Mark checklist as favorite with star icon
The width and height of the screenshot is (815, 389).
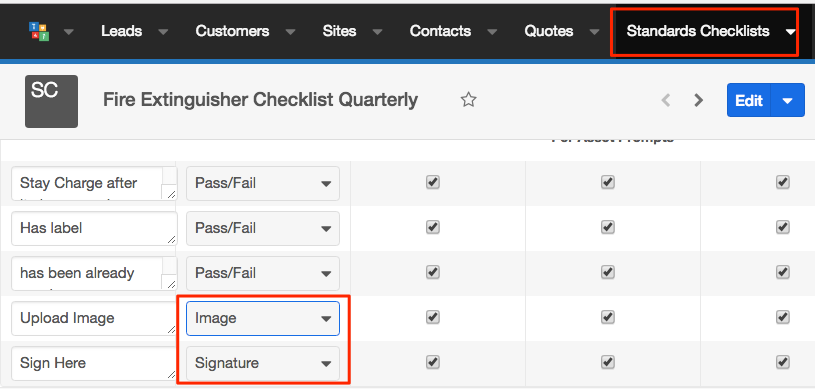pos(468,100)
